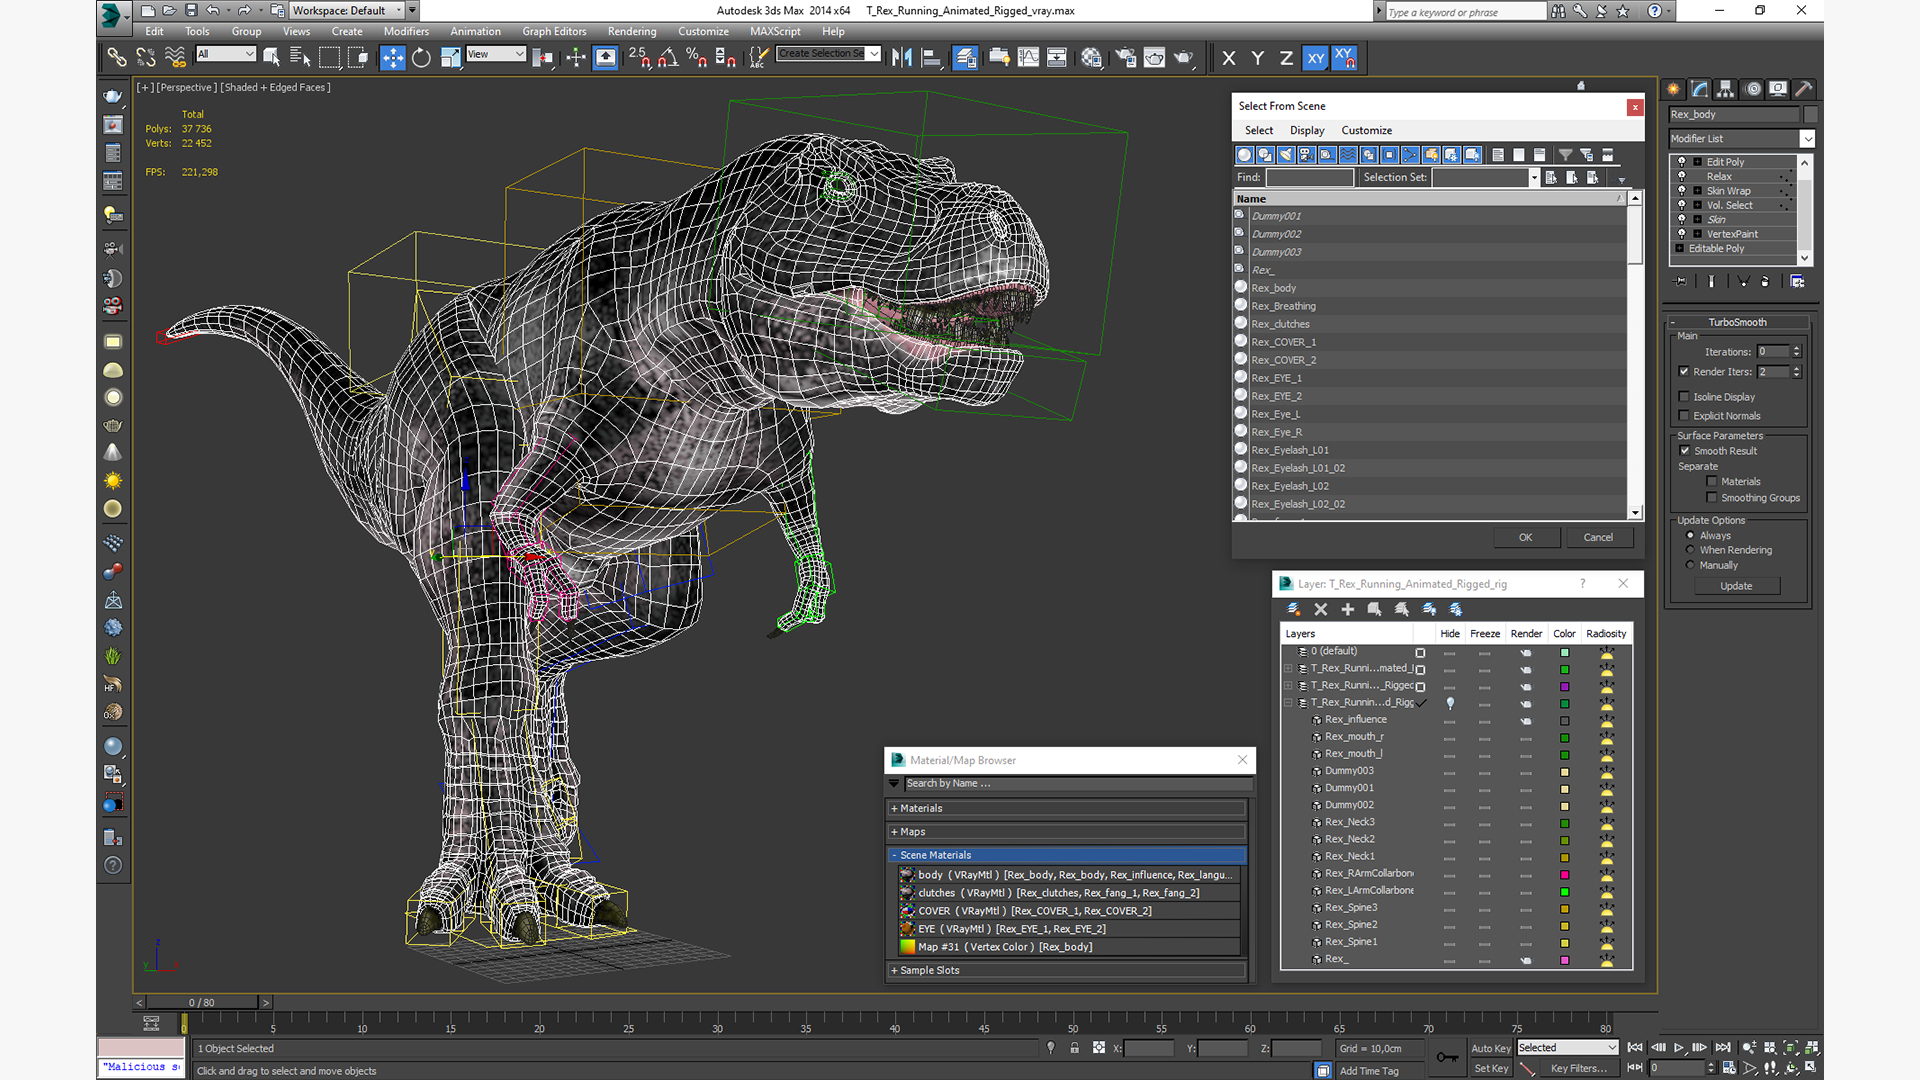This screenshot has width=1920, height=1080.
Task: Click the Bind to Space Warp icon
Action: [175, 58]
